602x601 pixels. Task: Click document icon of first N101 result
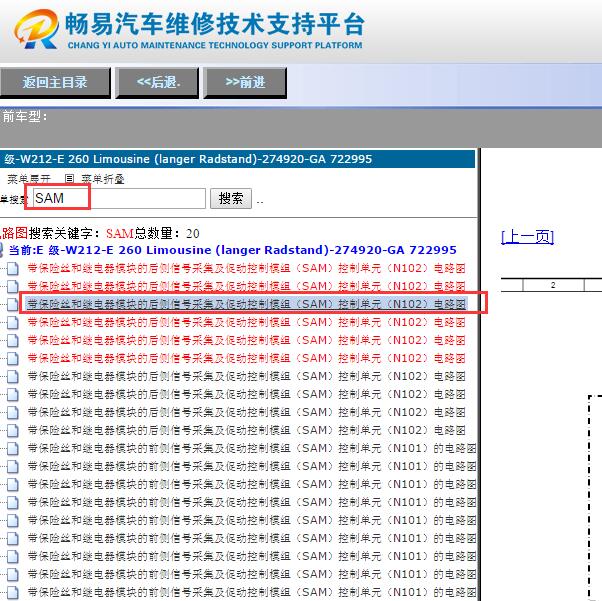click(x=13, y=449)
